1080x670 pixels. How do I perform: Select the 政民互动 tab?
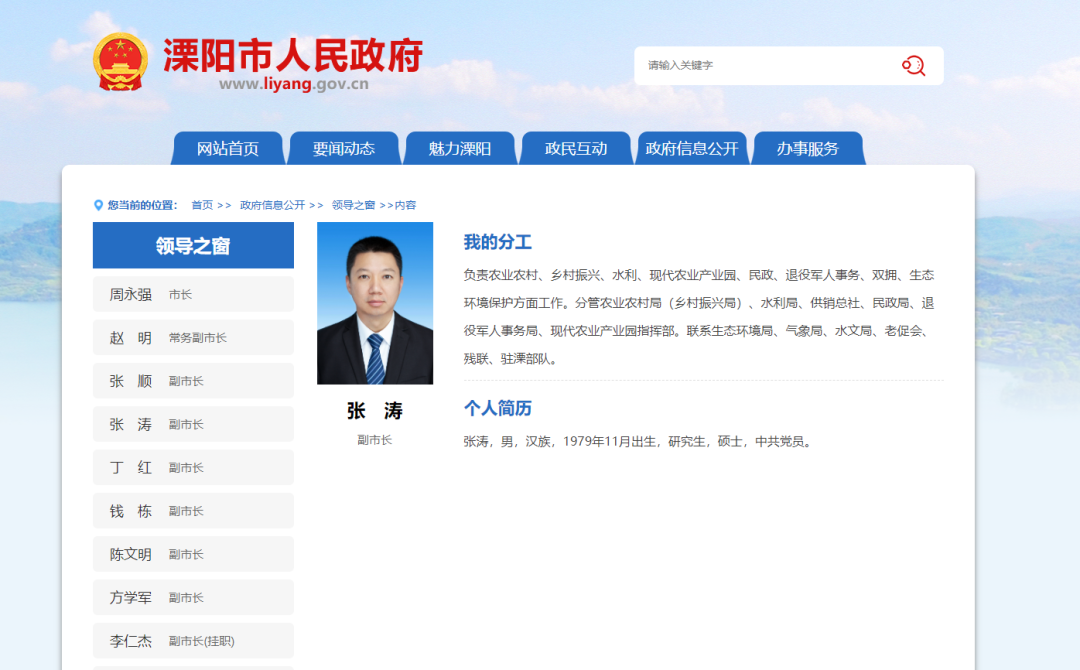pos(576,147)
